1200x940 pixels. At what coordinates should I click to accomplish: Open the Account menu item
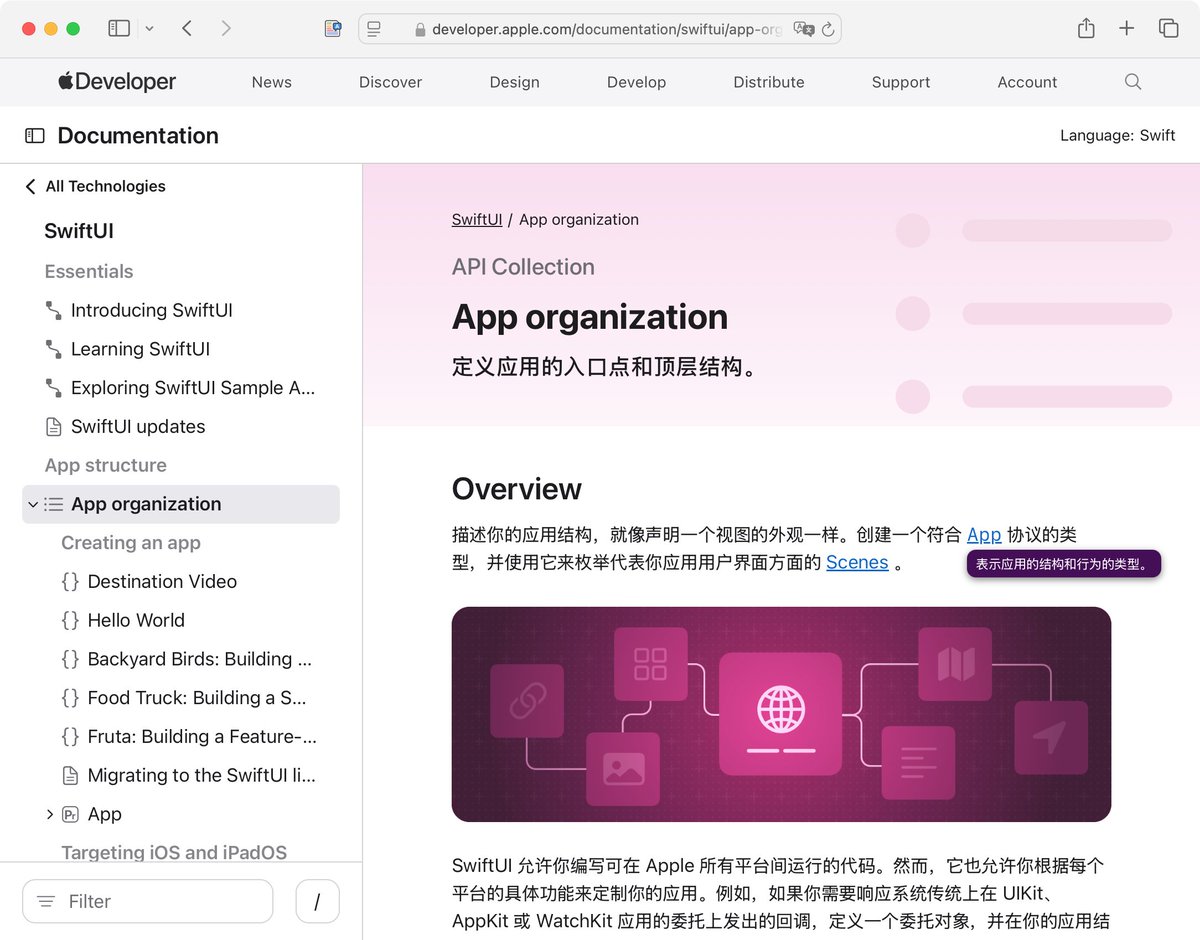coord(1027,82)
